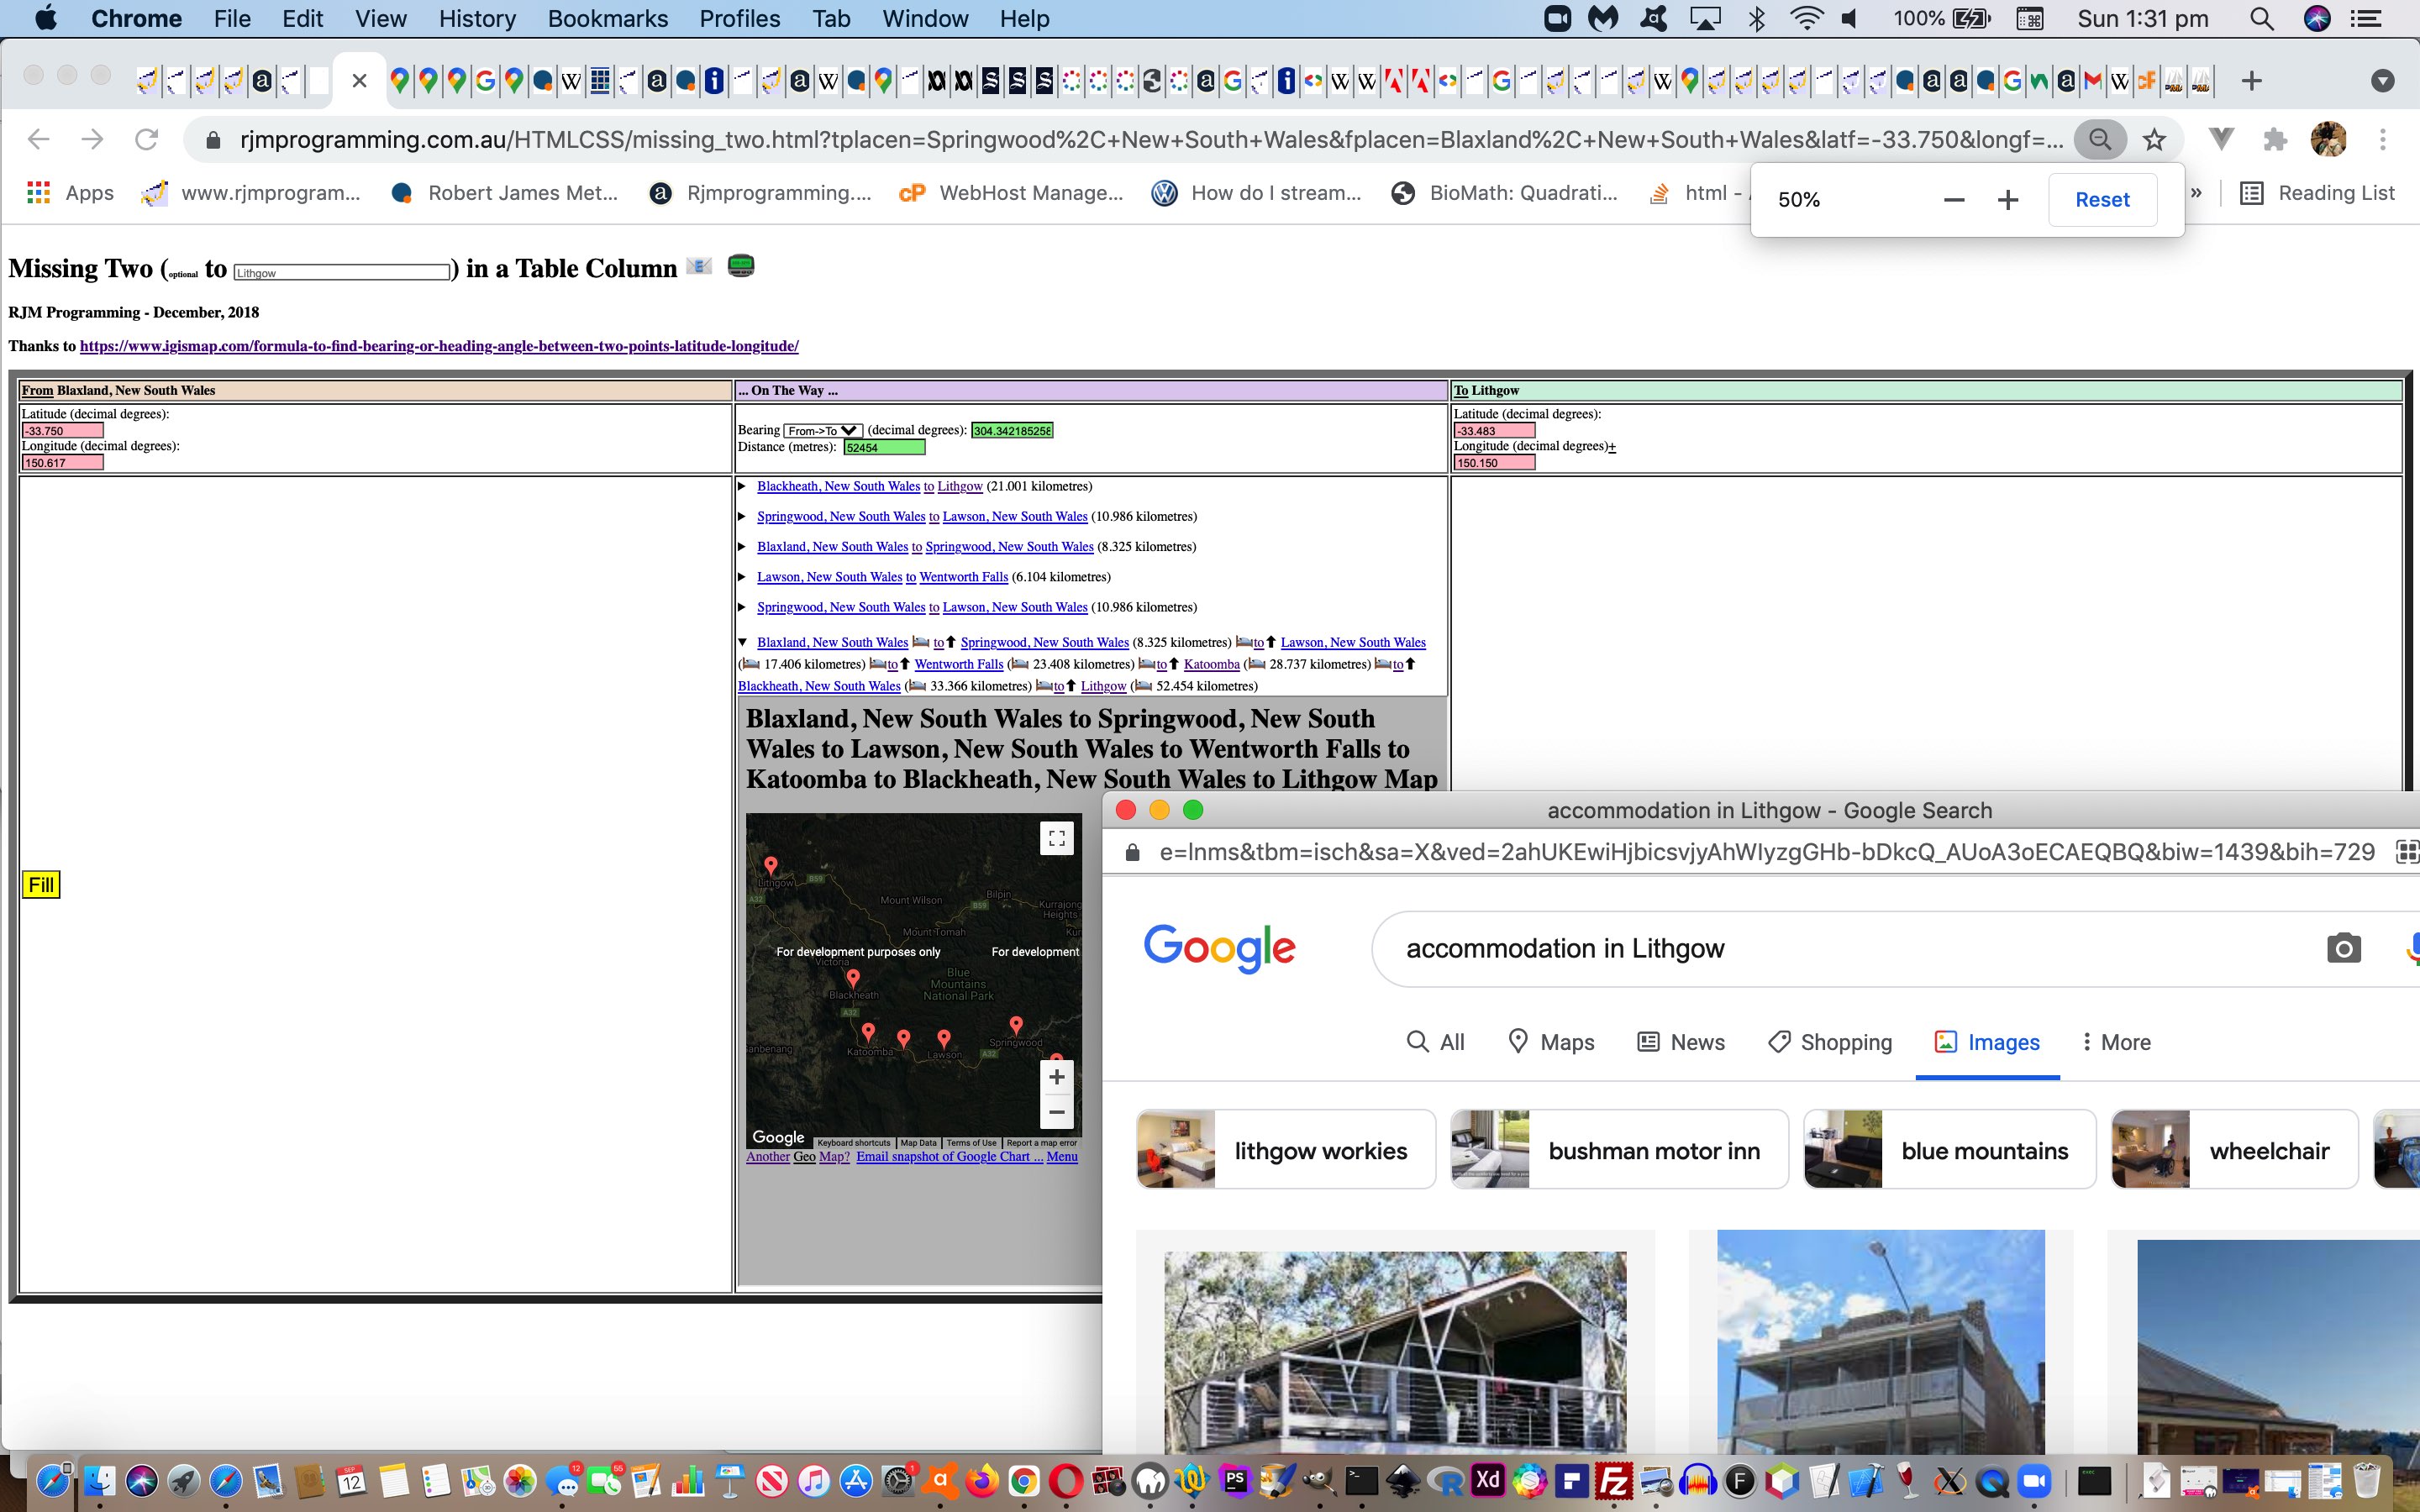2420x1512 pixels.
Task: Click the From latitude -33.750 field
Action: click(62, 431)
